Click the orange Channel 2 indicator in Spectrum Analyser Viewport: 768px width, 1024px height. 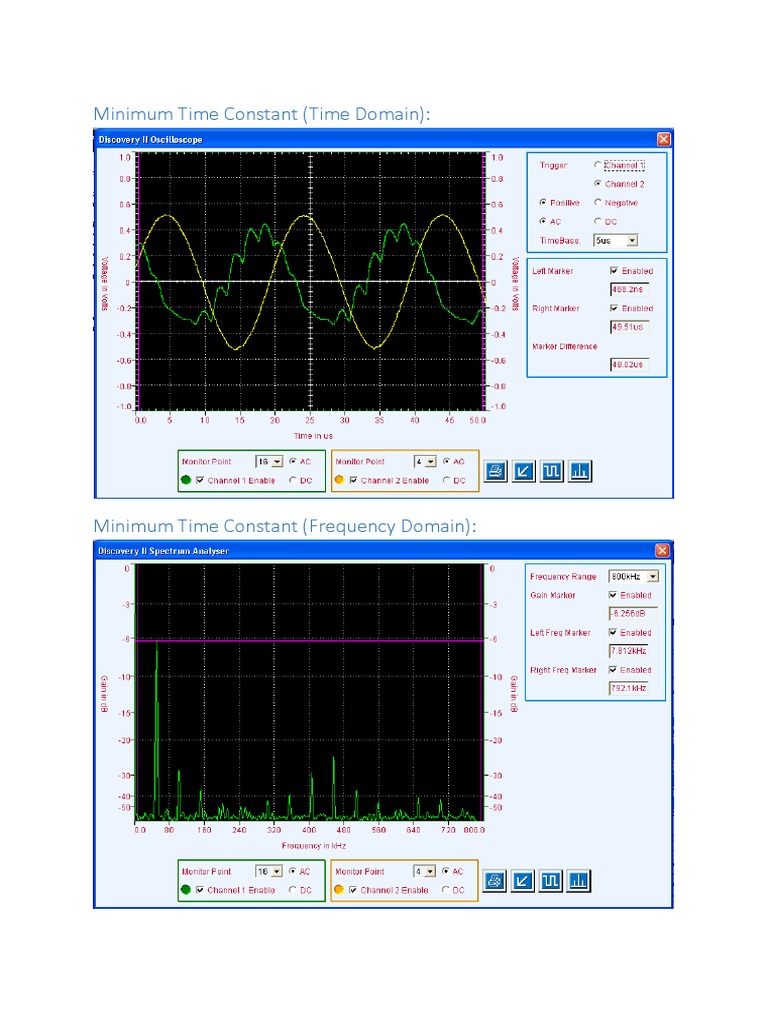click(x=339, y=889)
